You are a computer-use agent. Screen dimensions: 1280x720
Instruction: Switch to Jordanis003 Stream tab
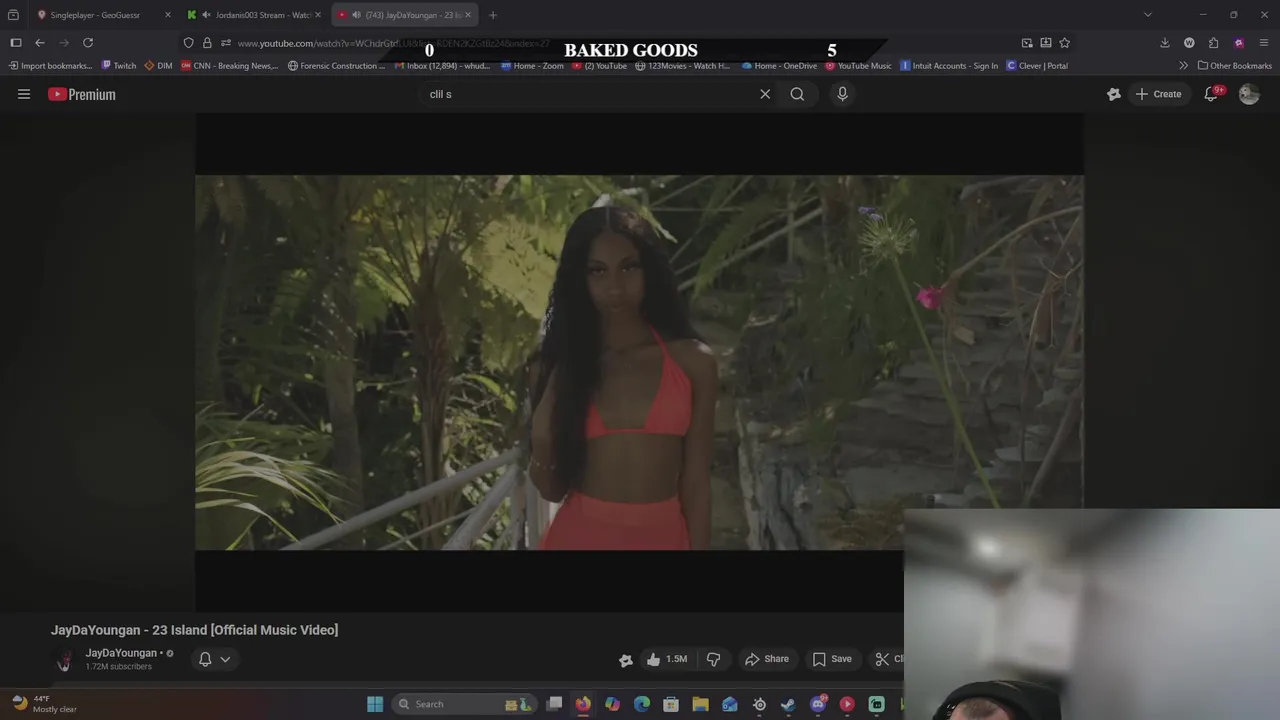(x=255, y=15)
